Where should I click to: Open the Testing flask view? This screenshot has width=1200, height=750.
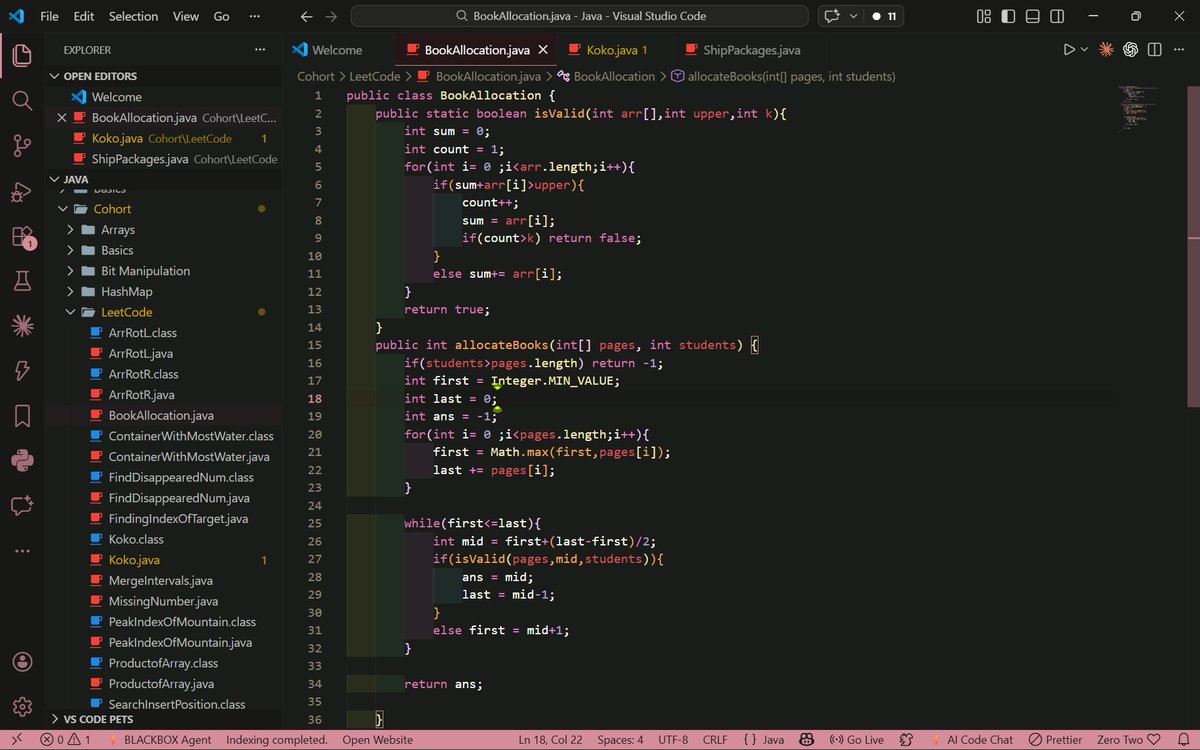[x=22, y=281]
